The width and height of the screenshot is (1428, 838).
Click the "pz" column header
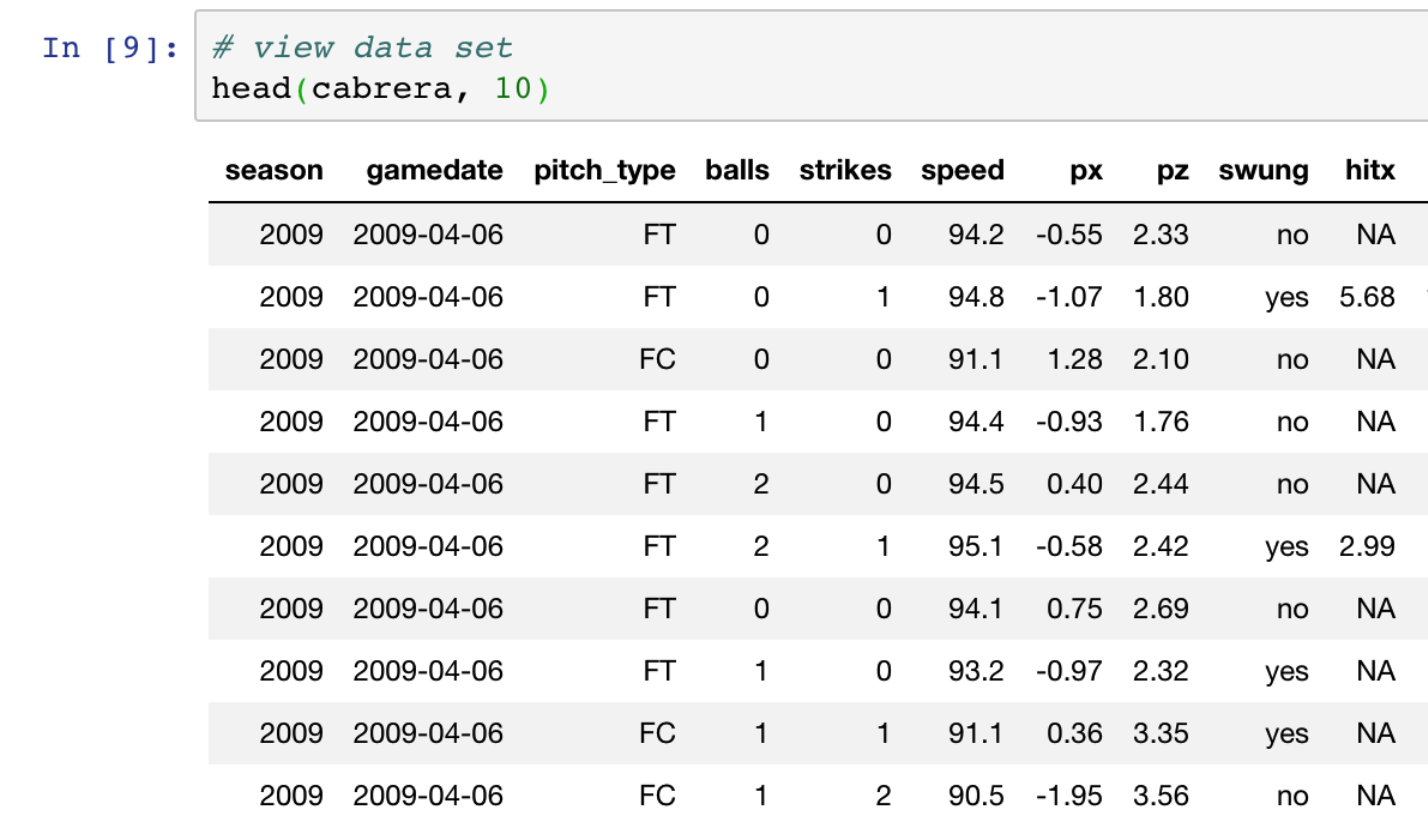(1173, 171)
